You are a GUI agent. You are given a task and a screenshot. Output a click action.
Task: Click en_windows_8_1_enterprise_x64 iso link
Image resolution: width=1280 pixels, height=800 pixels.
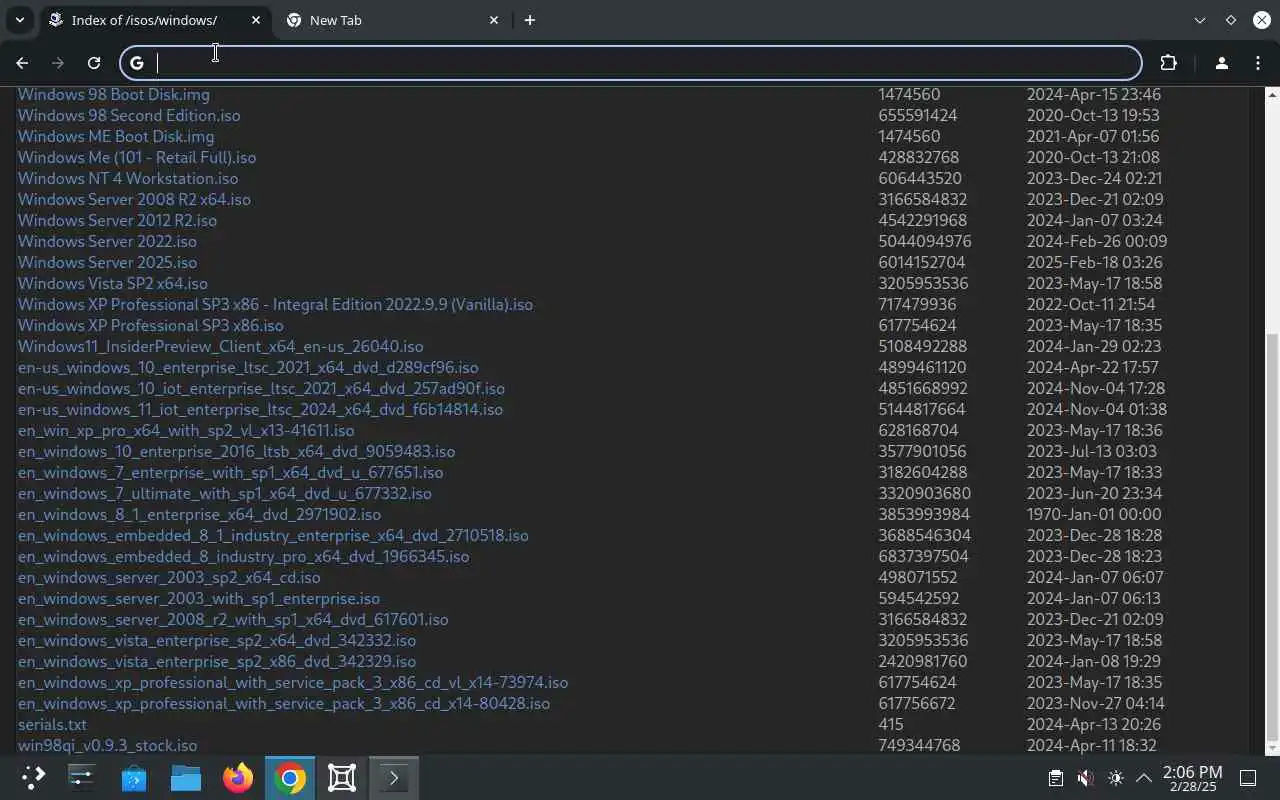click(199, 514)
